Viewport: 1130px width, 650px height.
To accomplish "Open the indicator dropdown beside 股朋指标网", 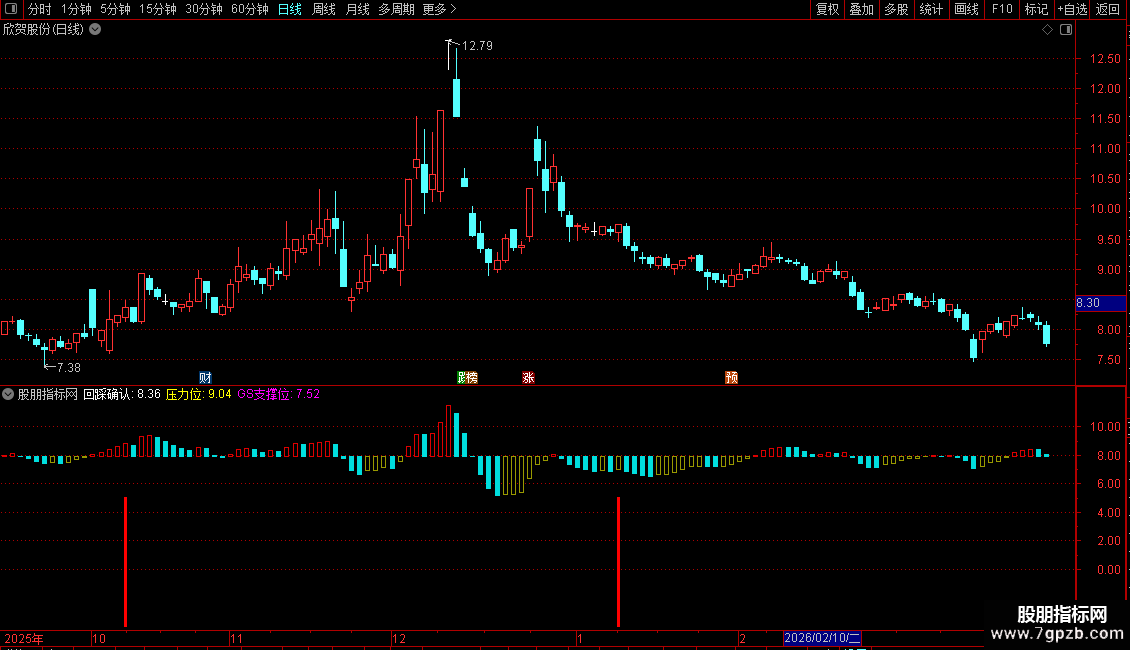I will pyautogui.click(x=8, y=394).
